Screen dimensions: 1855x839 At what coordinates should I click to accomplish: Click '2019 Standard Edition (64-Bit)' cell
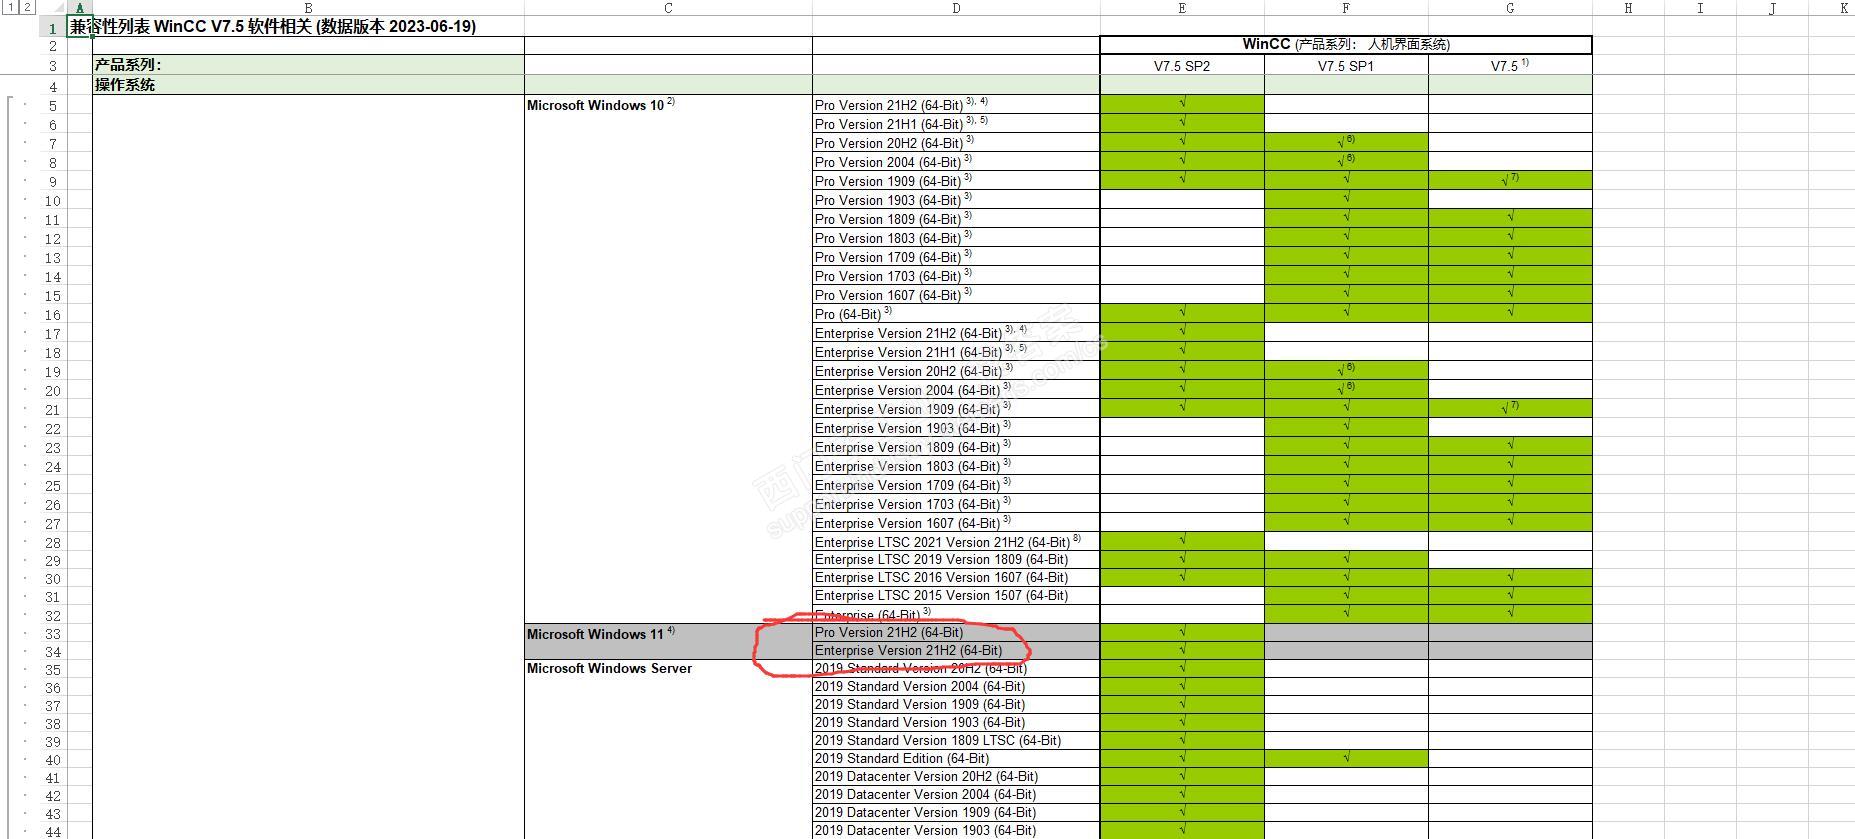[956, 759]
